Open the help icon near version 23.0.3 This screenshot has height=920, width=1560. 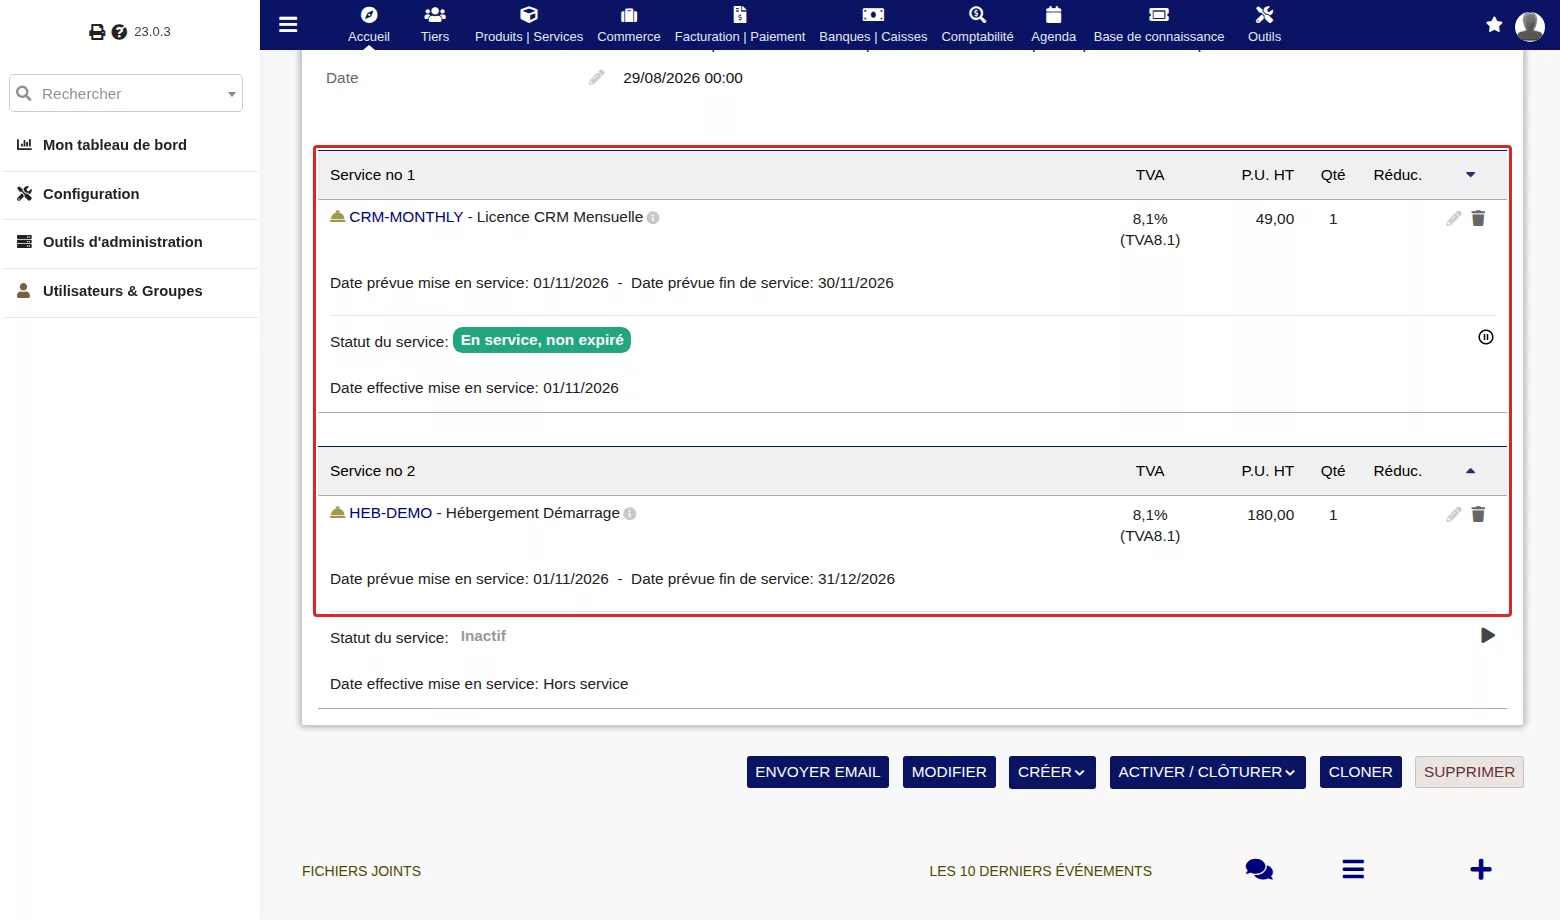click(x=119, y=32)
